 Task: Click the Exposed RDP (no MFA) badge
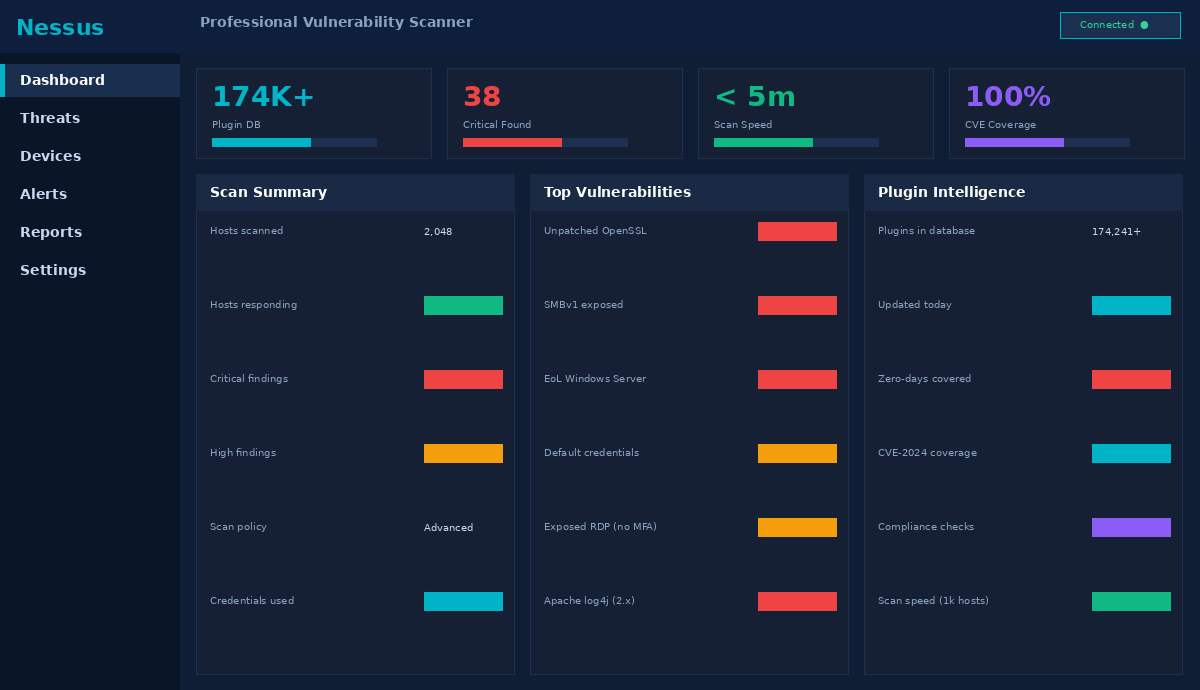(797, 527)
